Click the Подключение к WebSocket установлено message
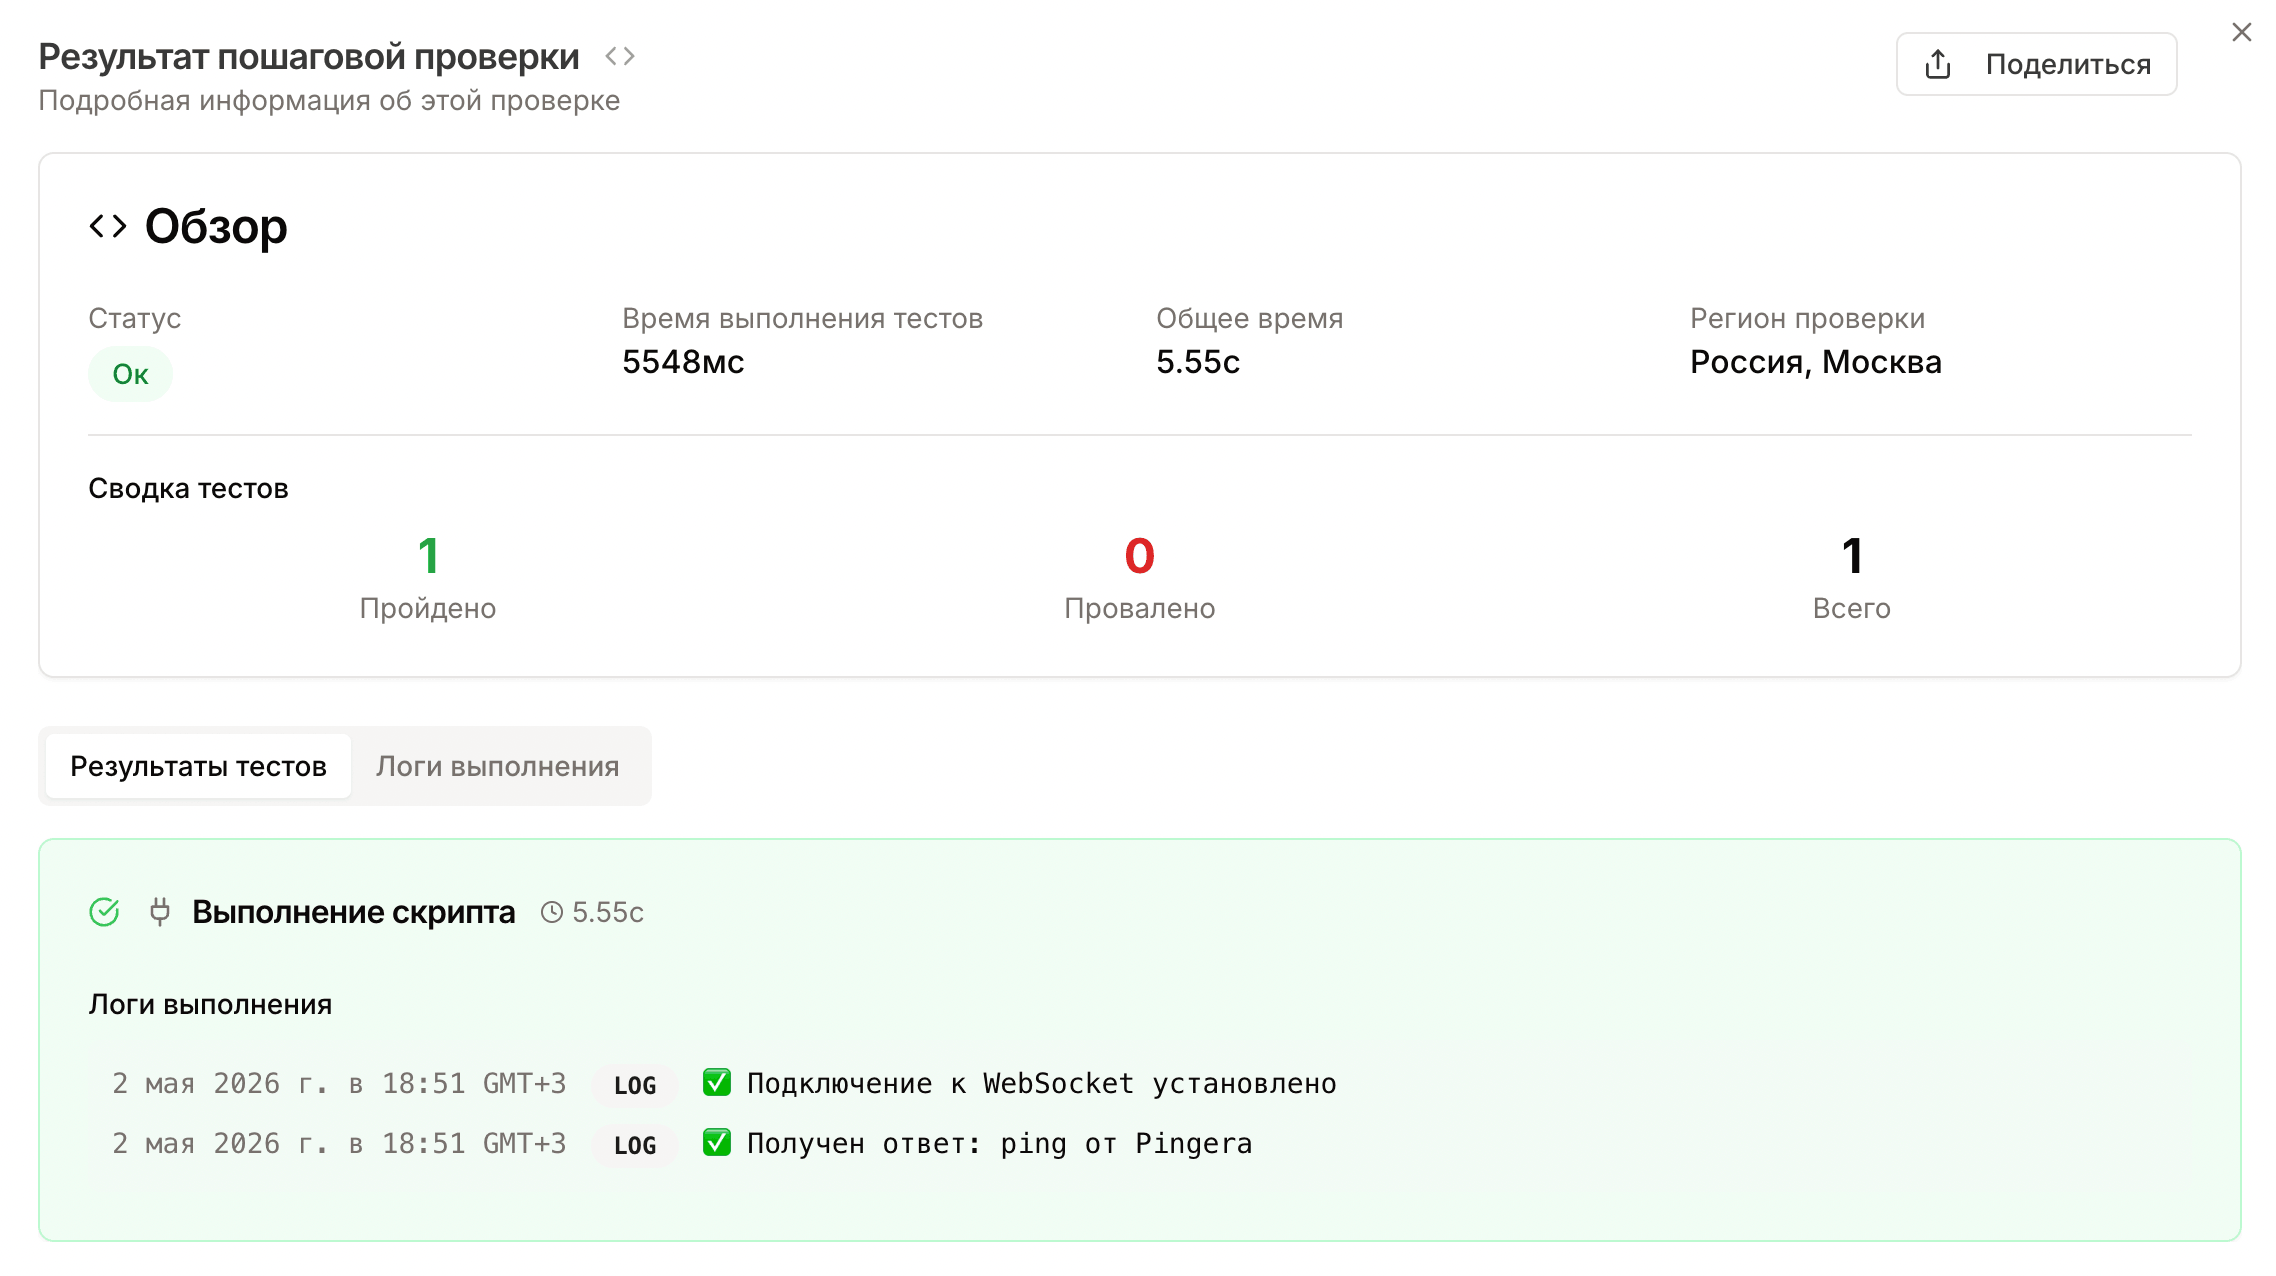The height and width of the screenshot is (1276, 2276). pos(1042,1084)
